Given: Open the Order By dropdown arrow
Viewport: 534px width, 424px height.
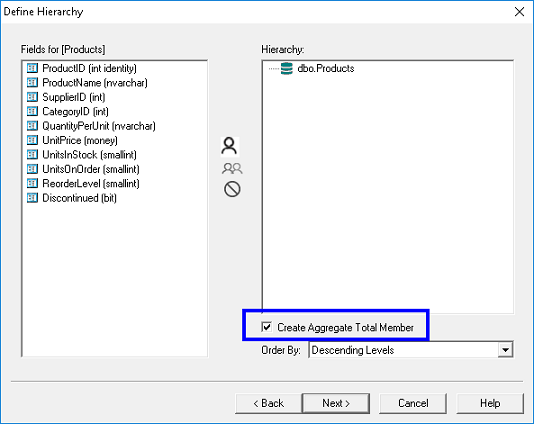Looking at the screenshot, I should 505,350.
